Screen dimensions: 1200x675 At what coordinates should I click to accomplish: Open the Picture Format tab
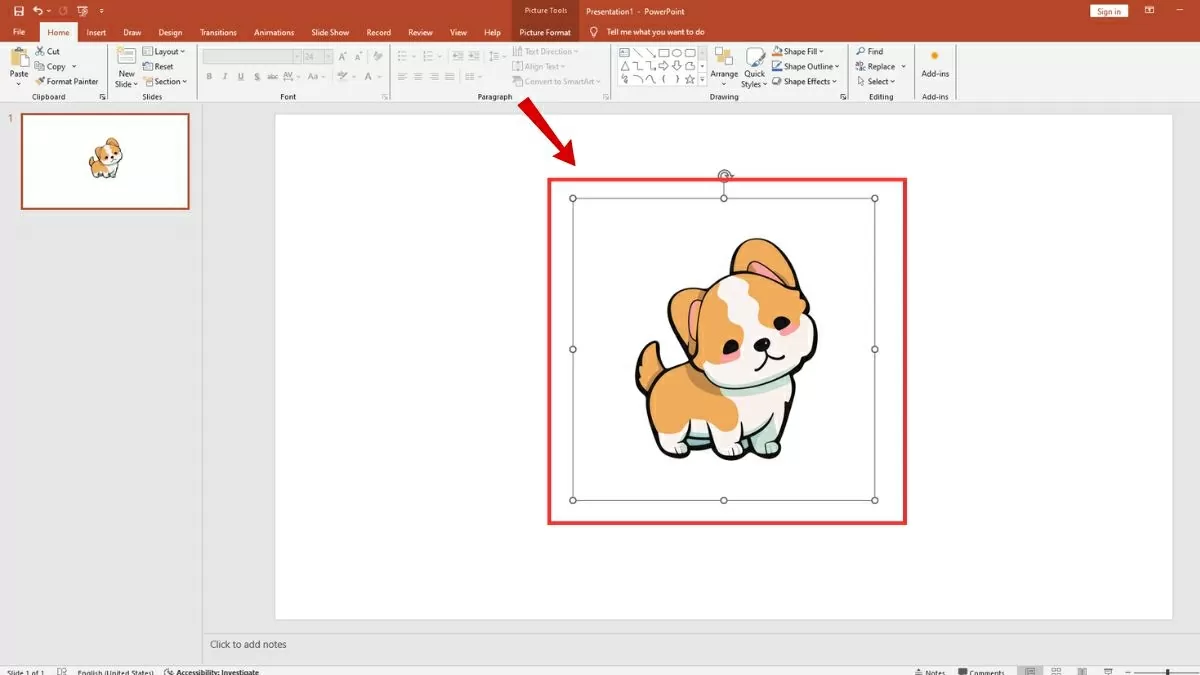545,32
